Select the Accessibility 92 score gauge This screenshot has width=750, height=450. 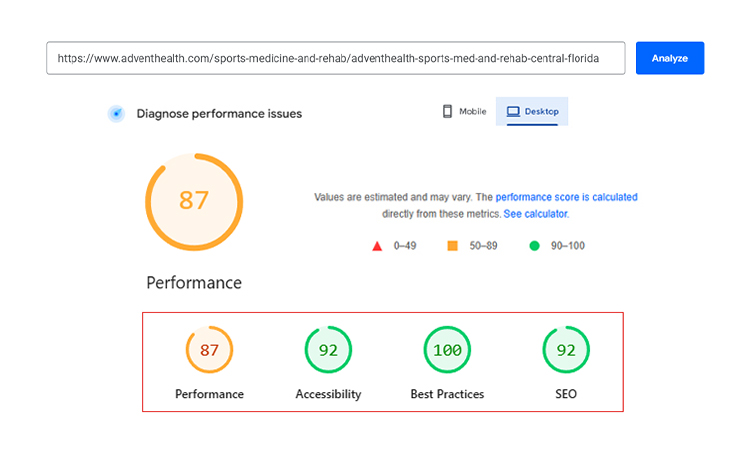pos(328,351)
